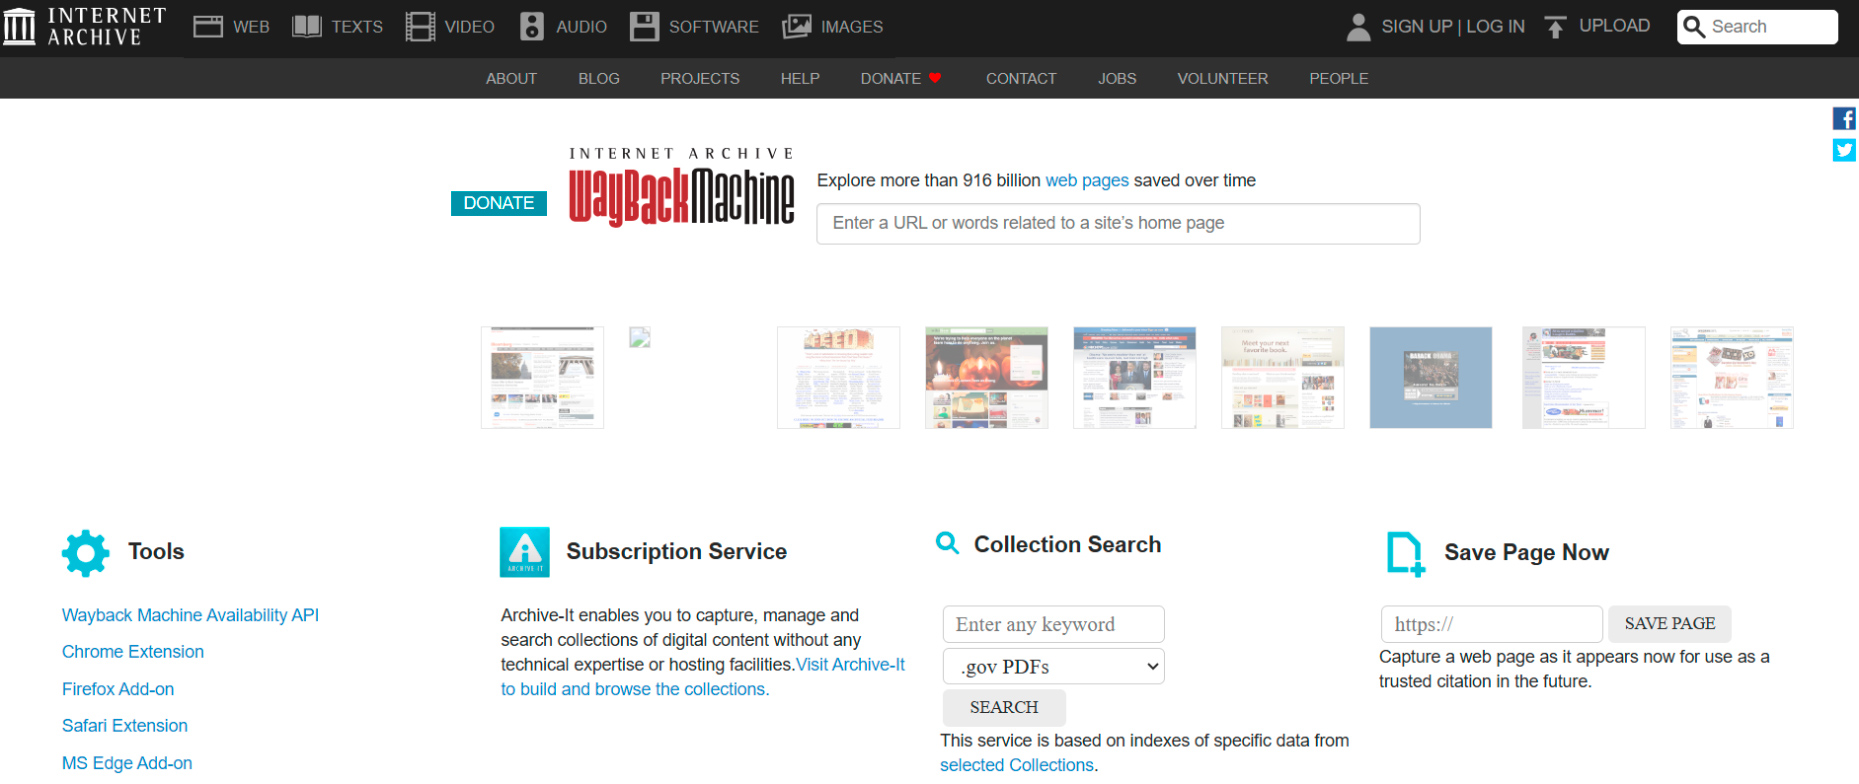Open the Software floppy disk icon
Screen dimensions: 1859x784
coord(644,27)
